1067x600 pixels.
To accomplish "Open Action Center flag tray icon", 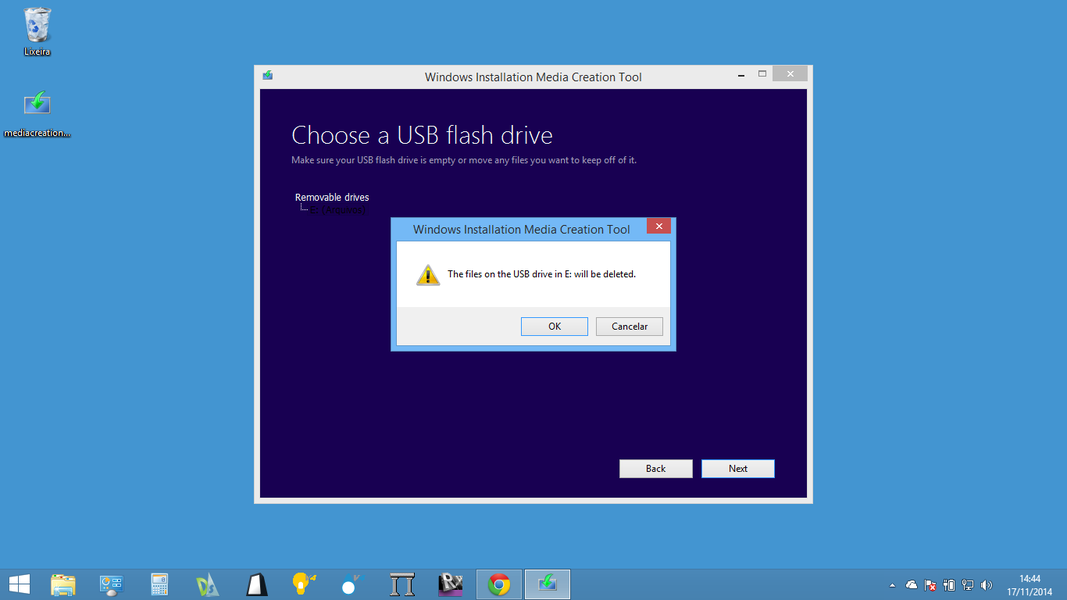I will click(930, 585).
